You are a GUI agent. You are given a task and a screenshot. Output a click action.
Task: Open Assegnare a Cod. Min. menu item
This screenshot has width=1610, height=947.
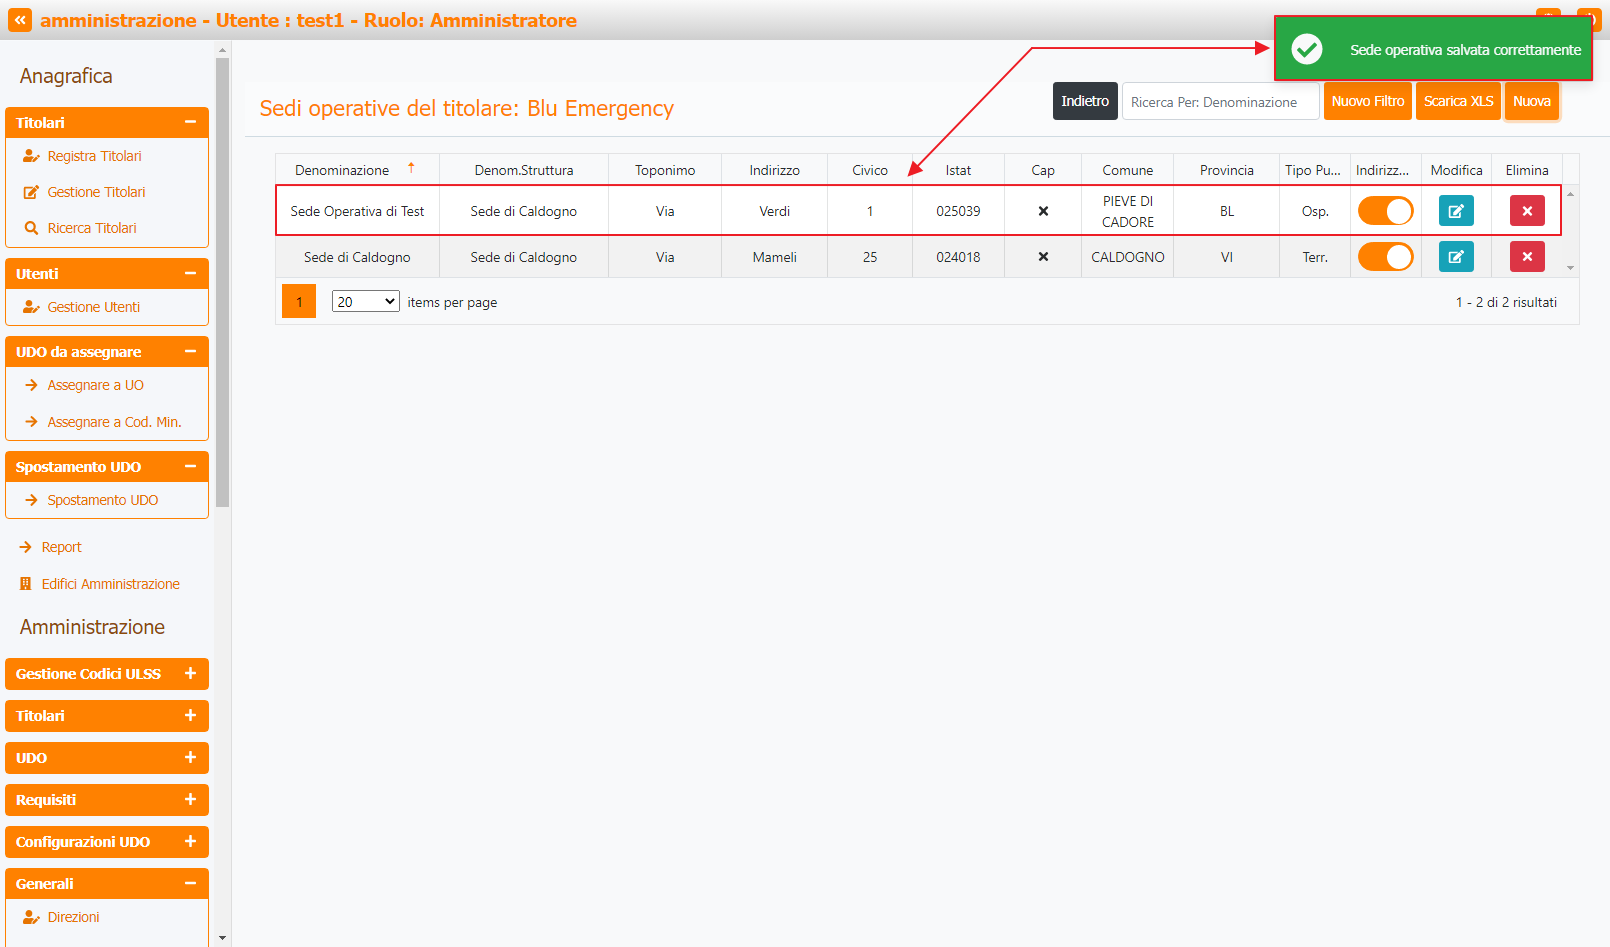point(114,422)
